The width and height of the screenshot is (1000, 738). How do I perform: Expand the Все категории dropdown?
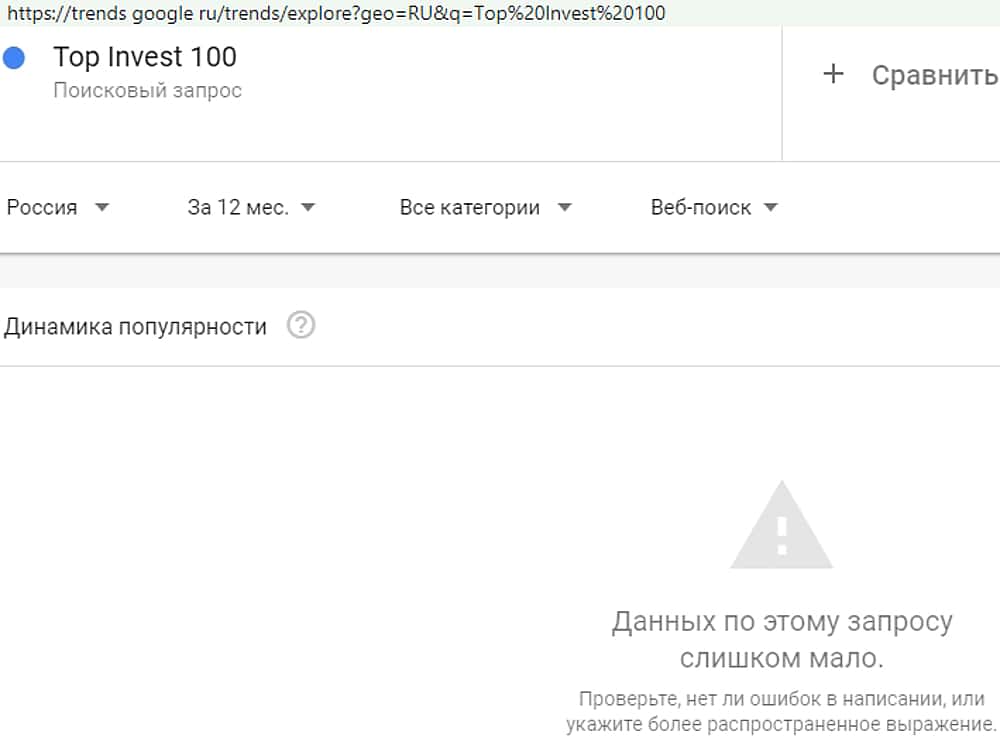point(485,207)
